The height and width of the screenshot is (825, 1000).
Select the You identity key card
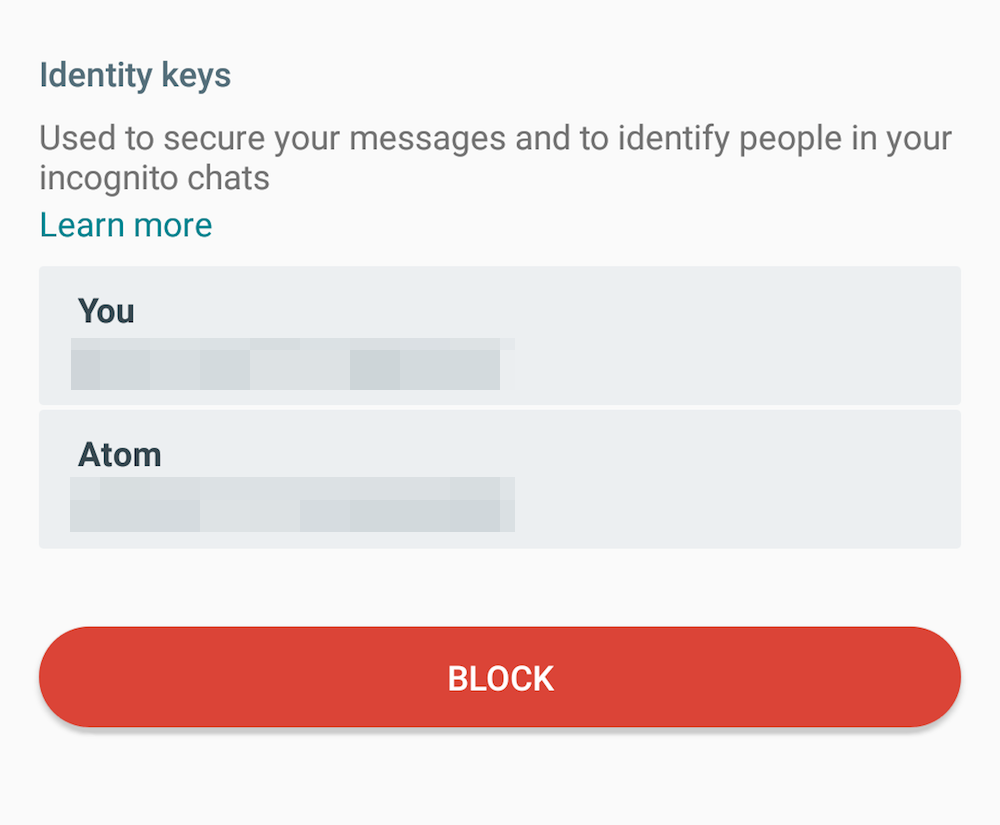click(500, 335)
